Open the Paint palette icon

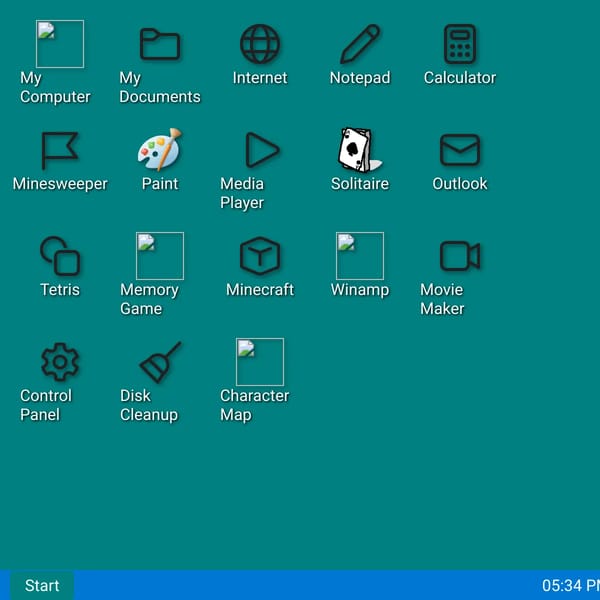[160, 150]
